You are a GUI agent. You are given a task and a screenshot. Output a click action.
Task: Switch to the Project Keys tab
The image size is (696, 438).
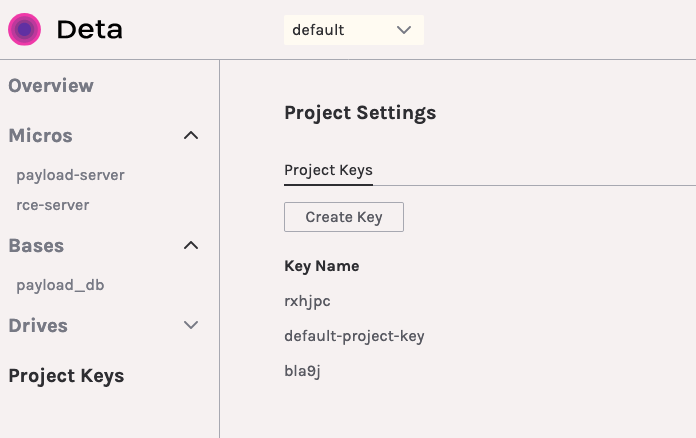click(x=328, y=170)
